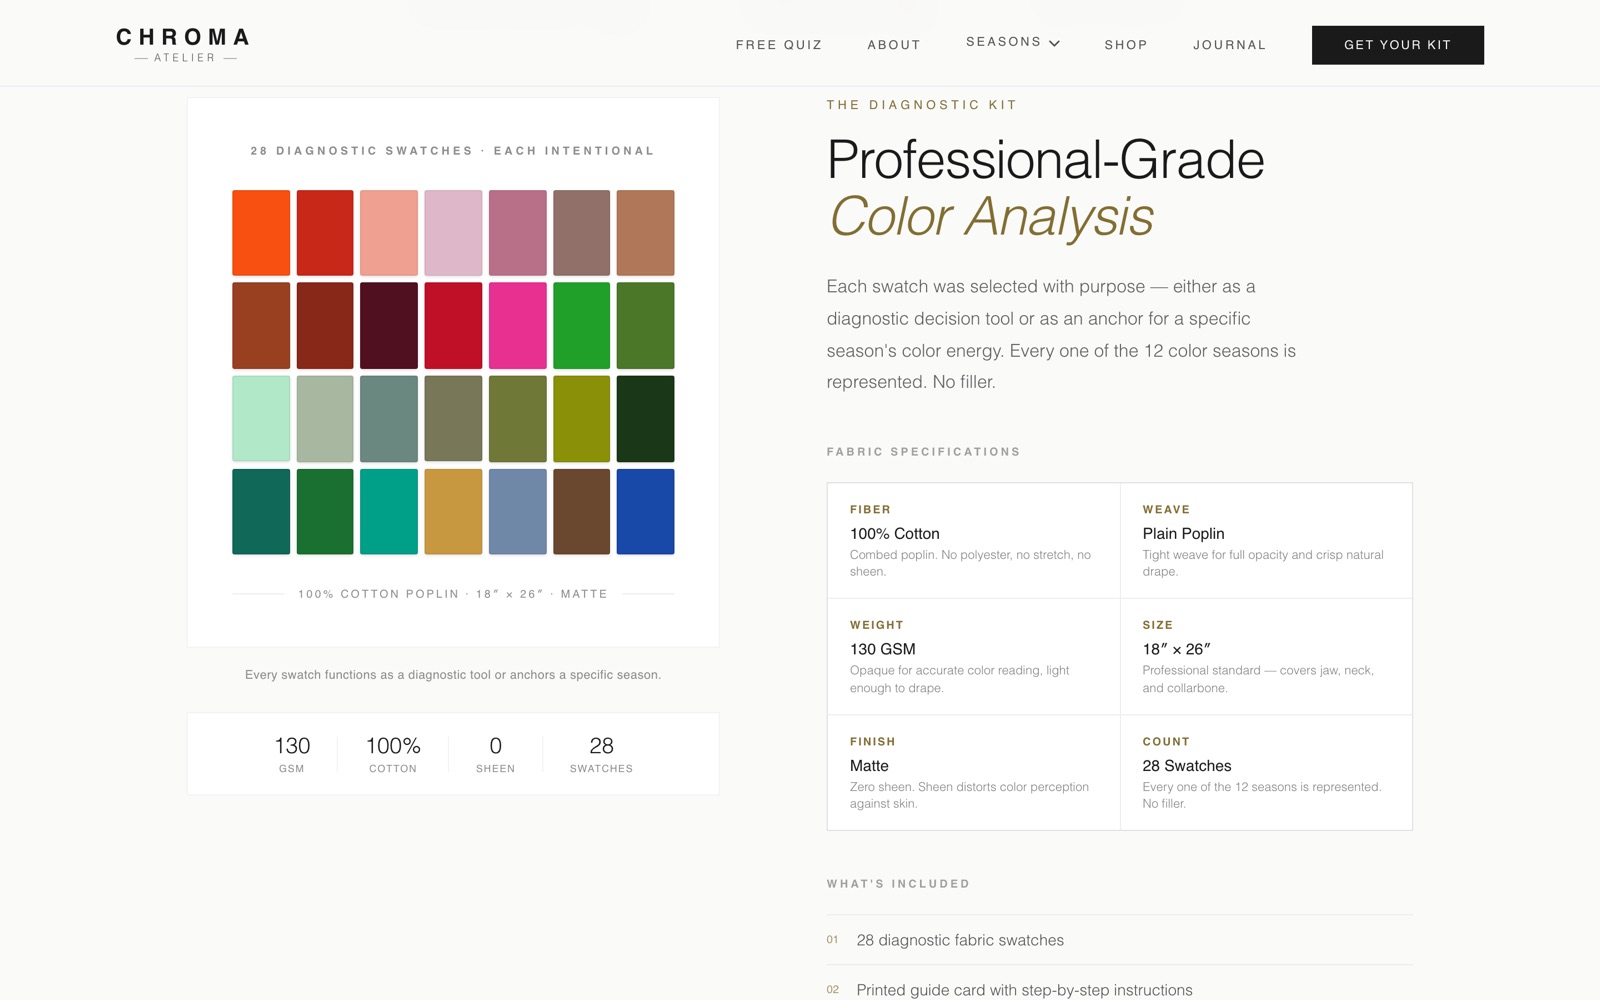
Task: Open the Shop nav item
Action: coord(1126,45)
